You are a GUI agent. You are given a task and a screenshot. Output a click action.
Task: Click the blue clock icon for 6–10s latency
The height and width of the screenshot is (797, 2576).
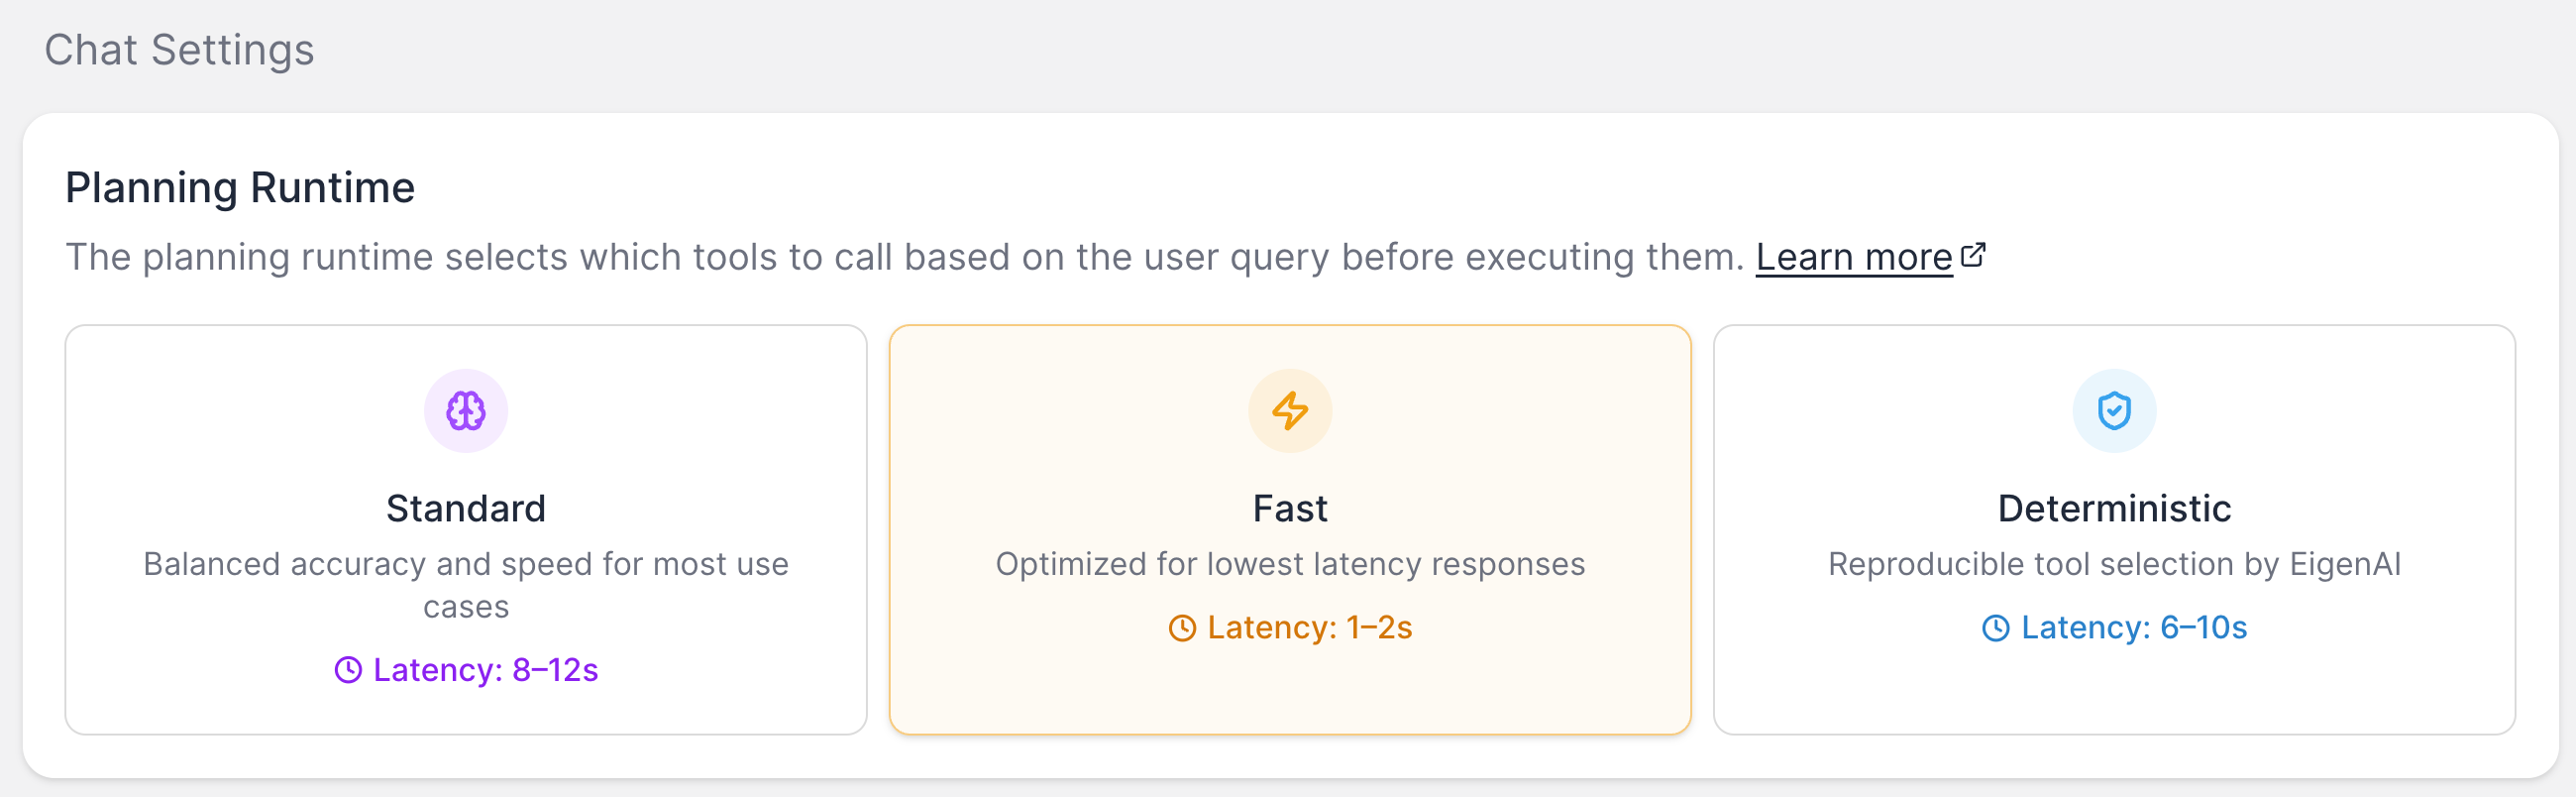tap(1996, 628)
